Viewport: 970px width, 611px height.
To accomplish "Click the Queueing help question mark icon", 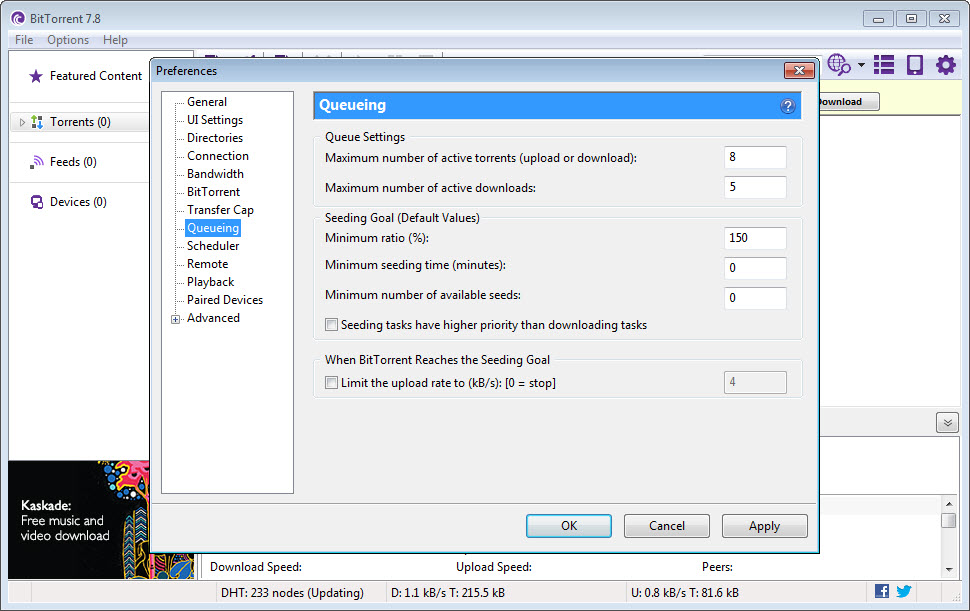I will 787,106.
